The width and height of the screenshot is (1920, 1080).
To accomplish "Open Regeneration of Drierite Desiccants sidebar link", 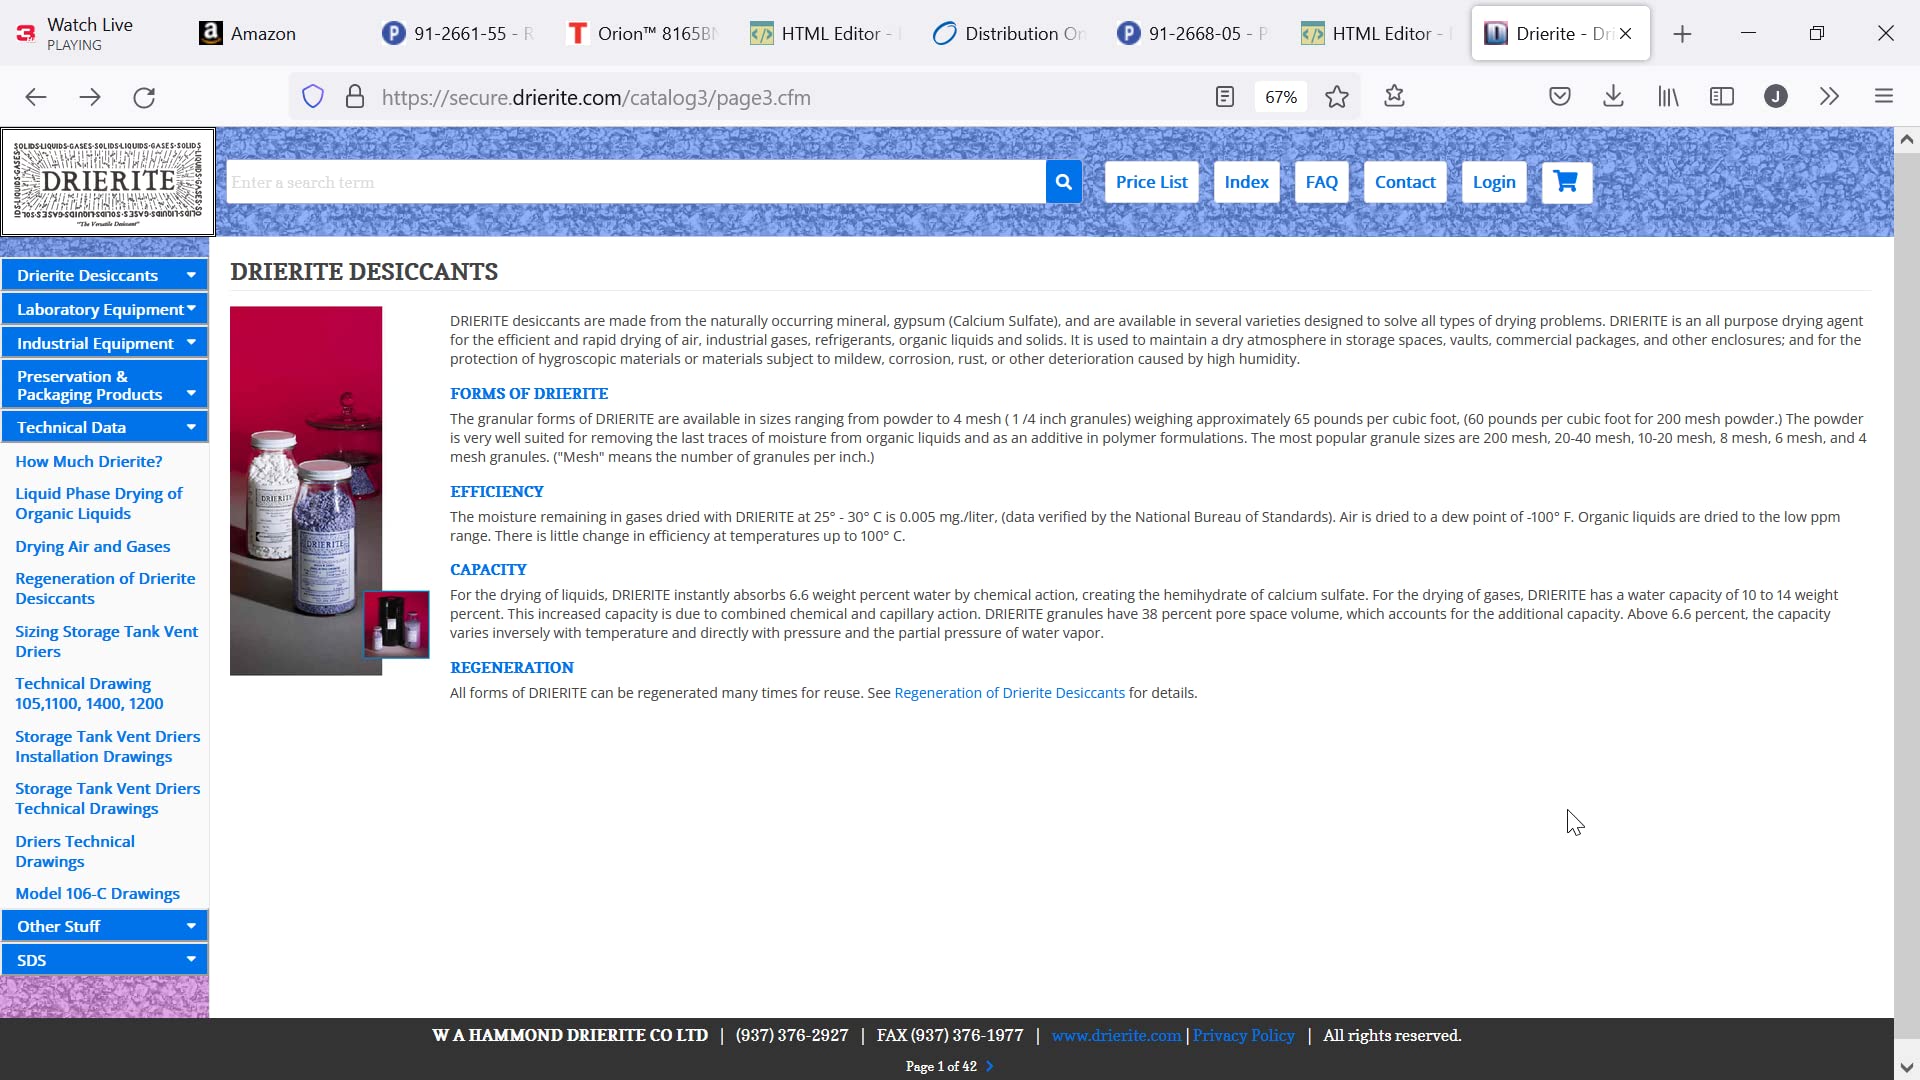I will point(105,588).
